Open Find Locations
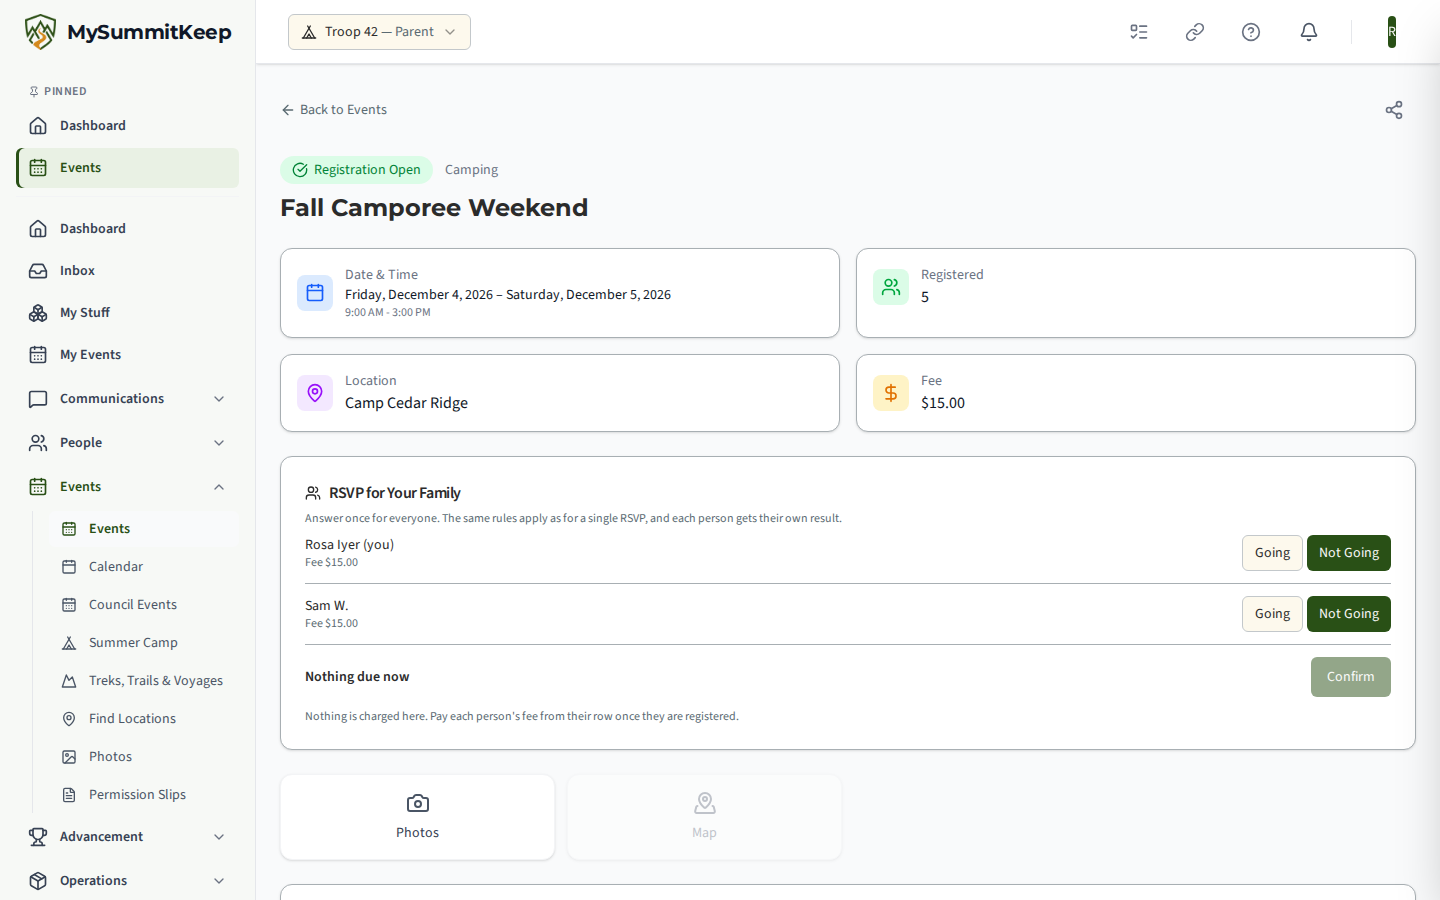This screenshot has width=1440, height=900. (x=144, y=719)
